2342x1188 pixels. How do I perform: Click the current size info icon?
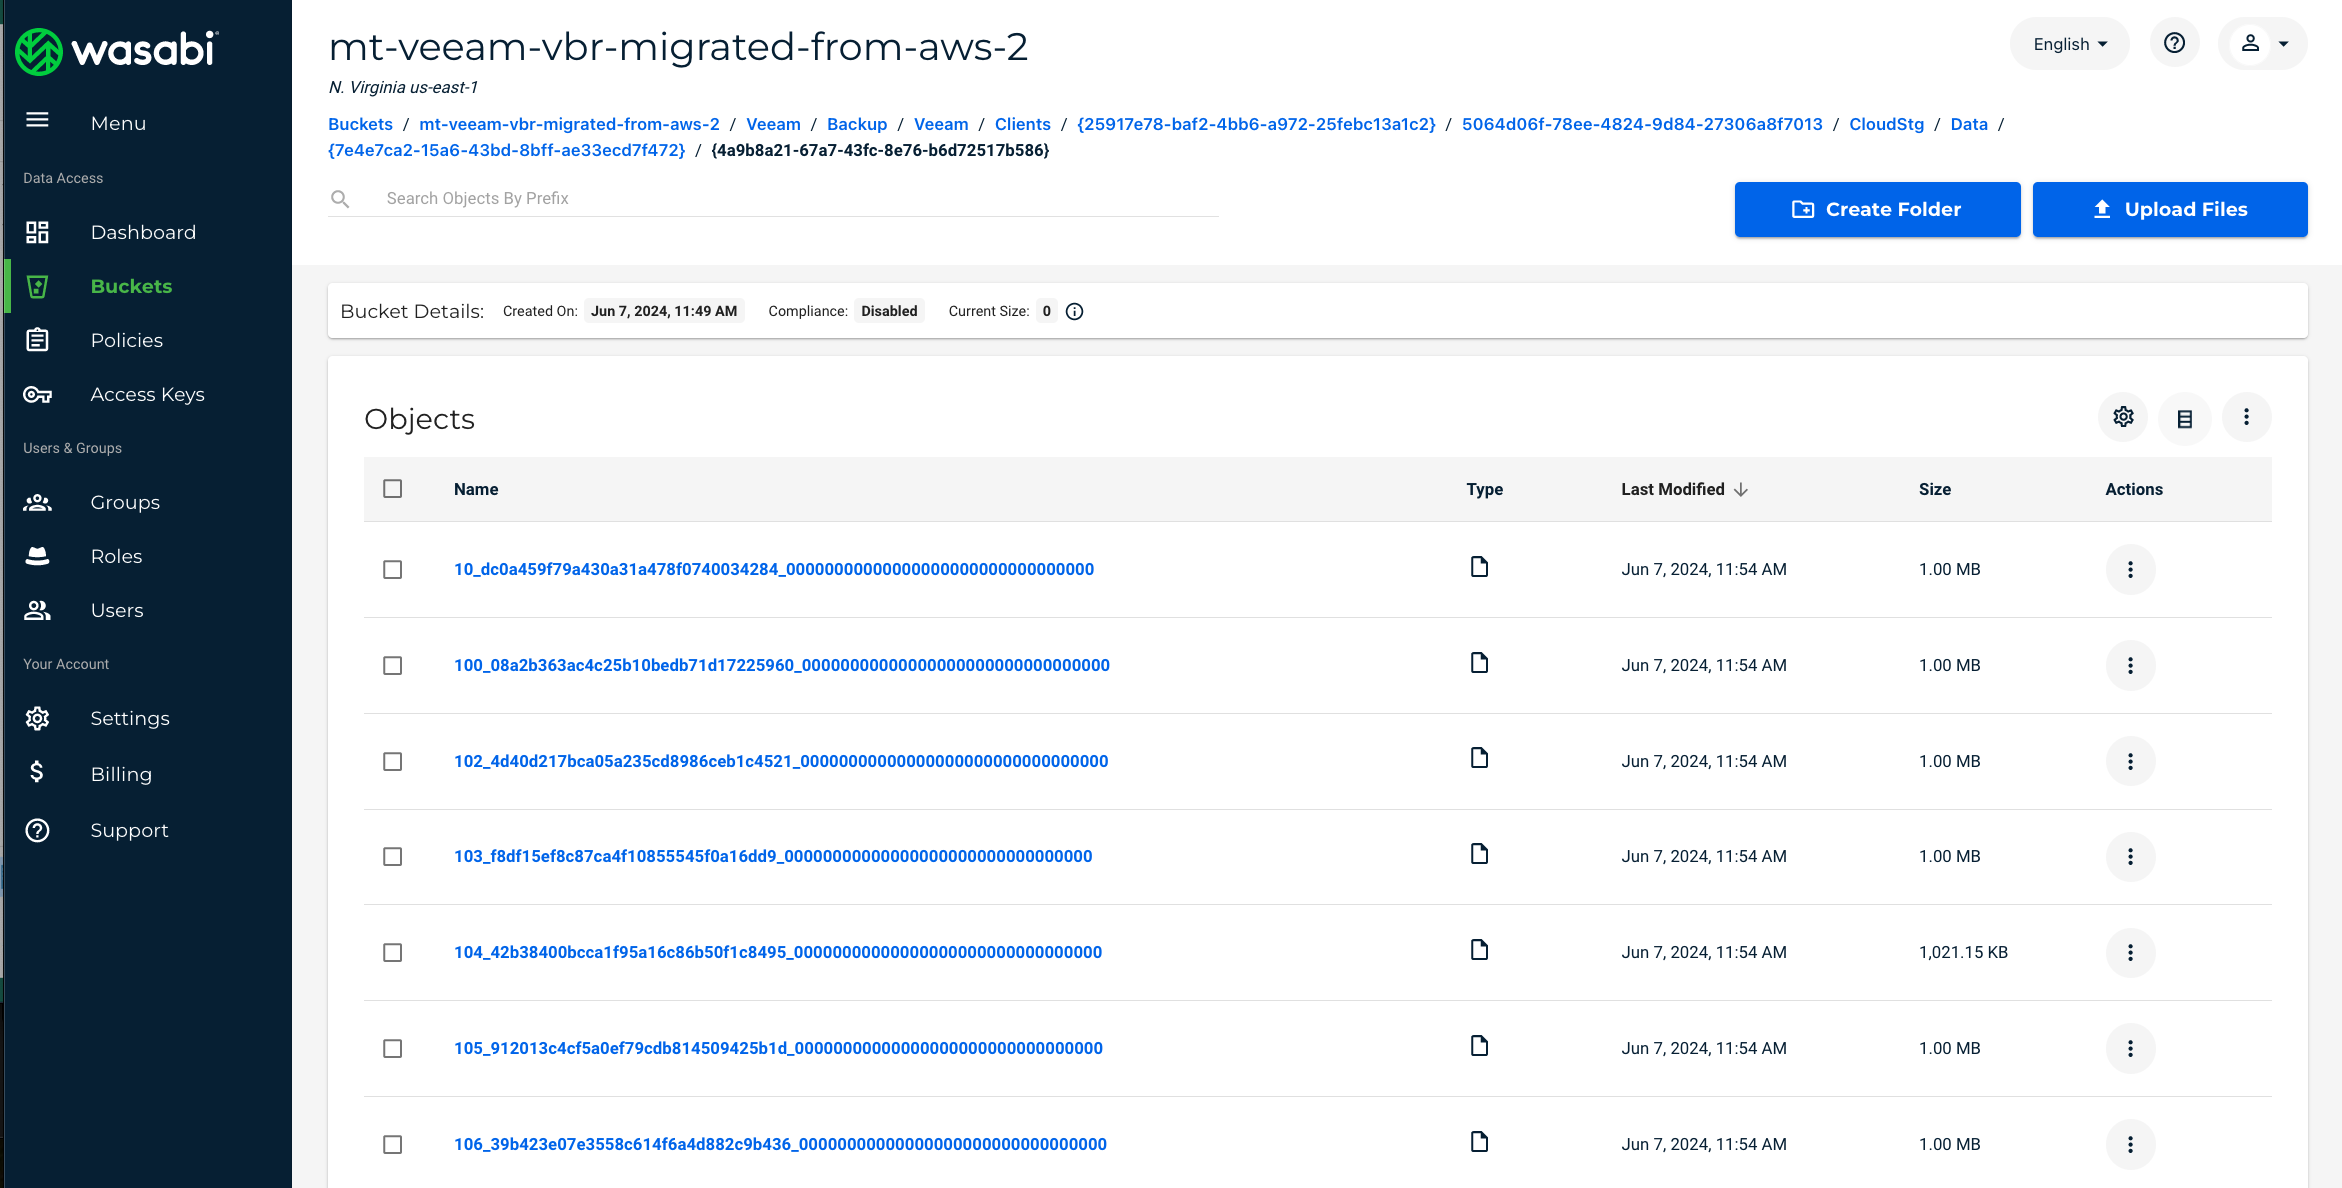pyautogui.click(x=1074, y=311)
